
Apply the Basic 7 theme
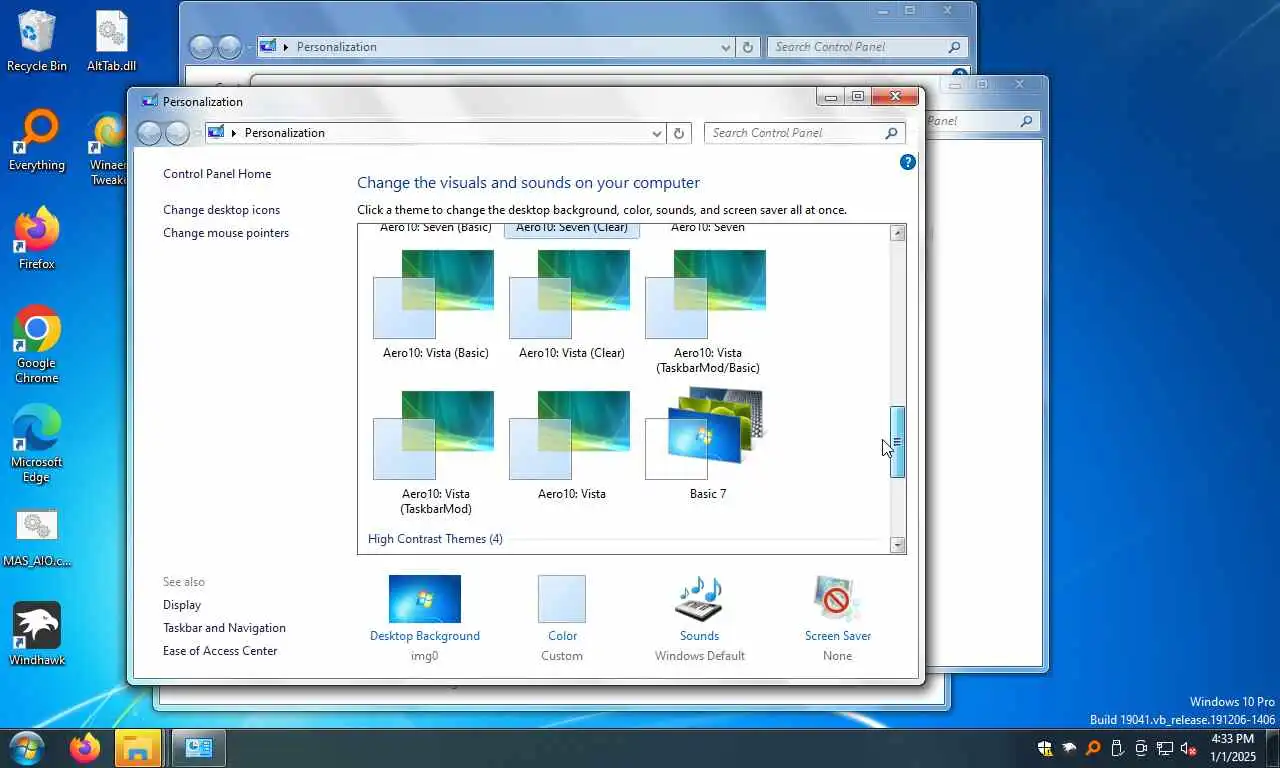pos(707,445)
